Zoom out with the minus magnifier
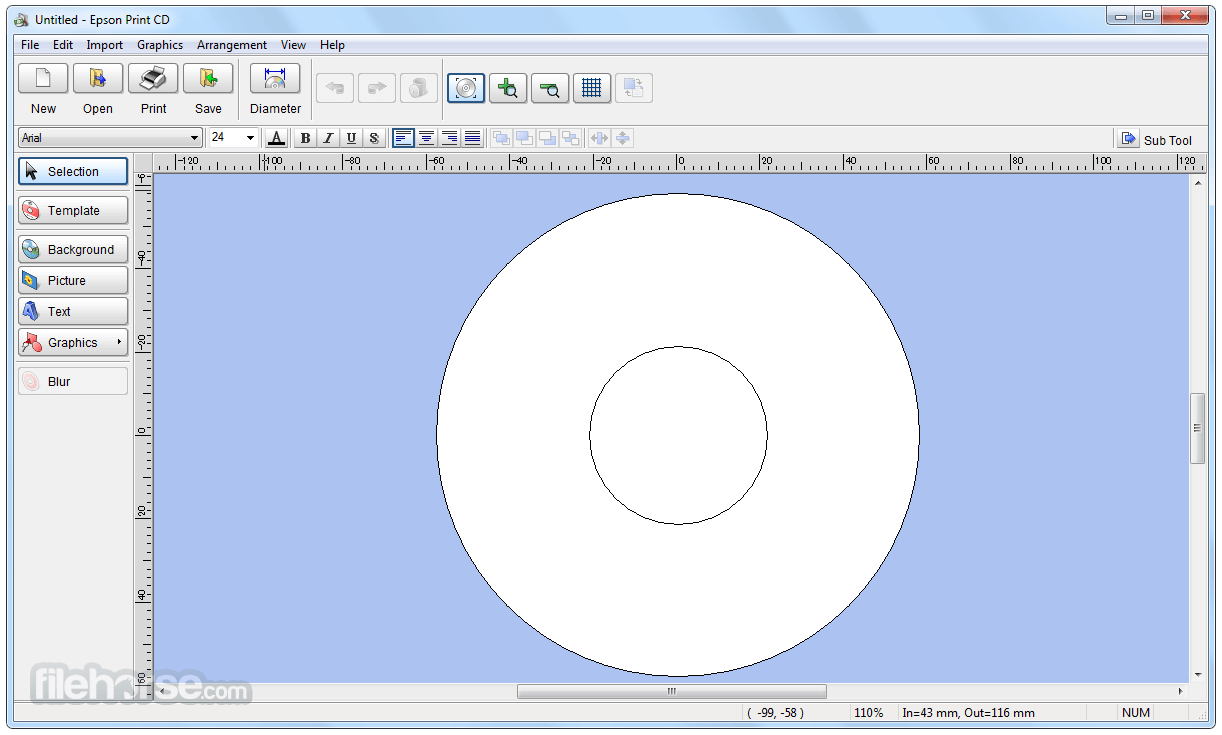Viewport: 1222px width, 735px height. click(x=550, y=88)
